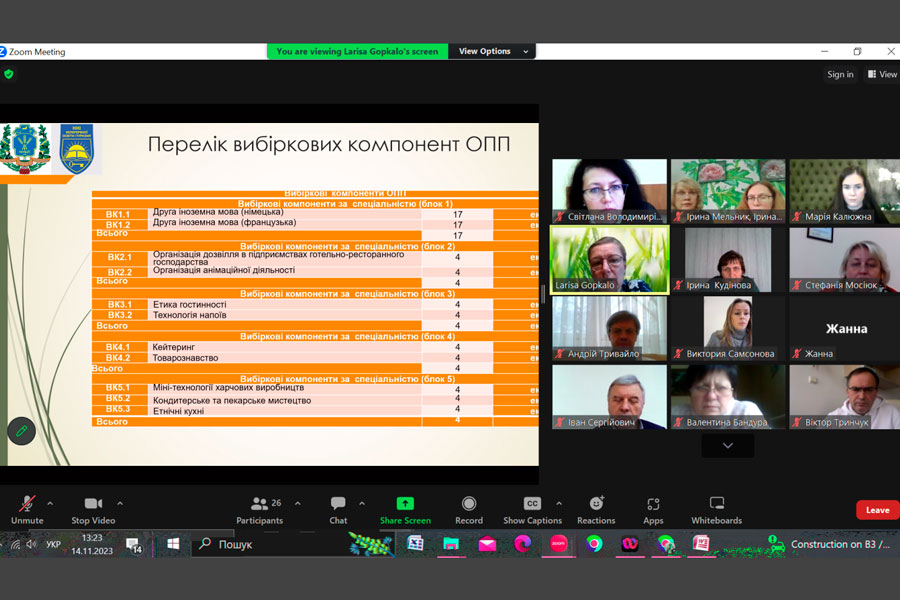Viewport: 900px width, 600px height.
Task: Click the 'Construction on B3' taskbar widget
Action: [x=829, y=544]
